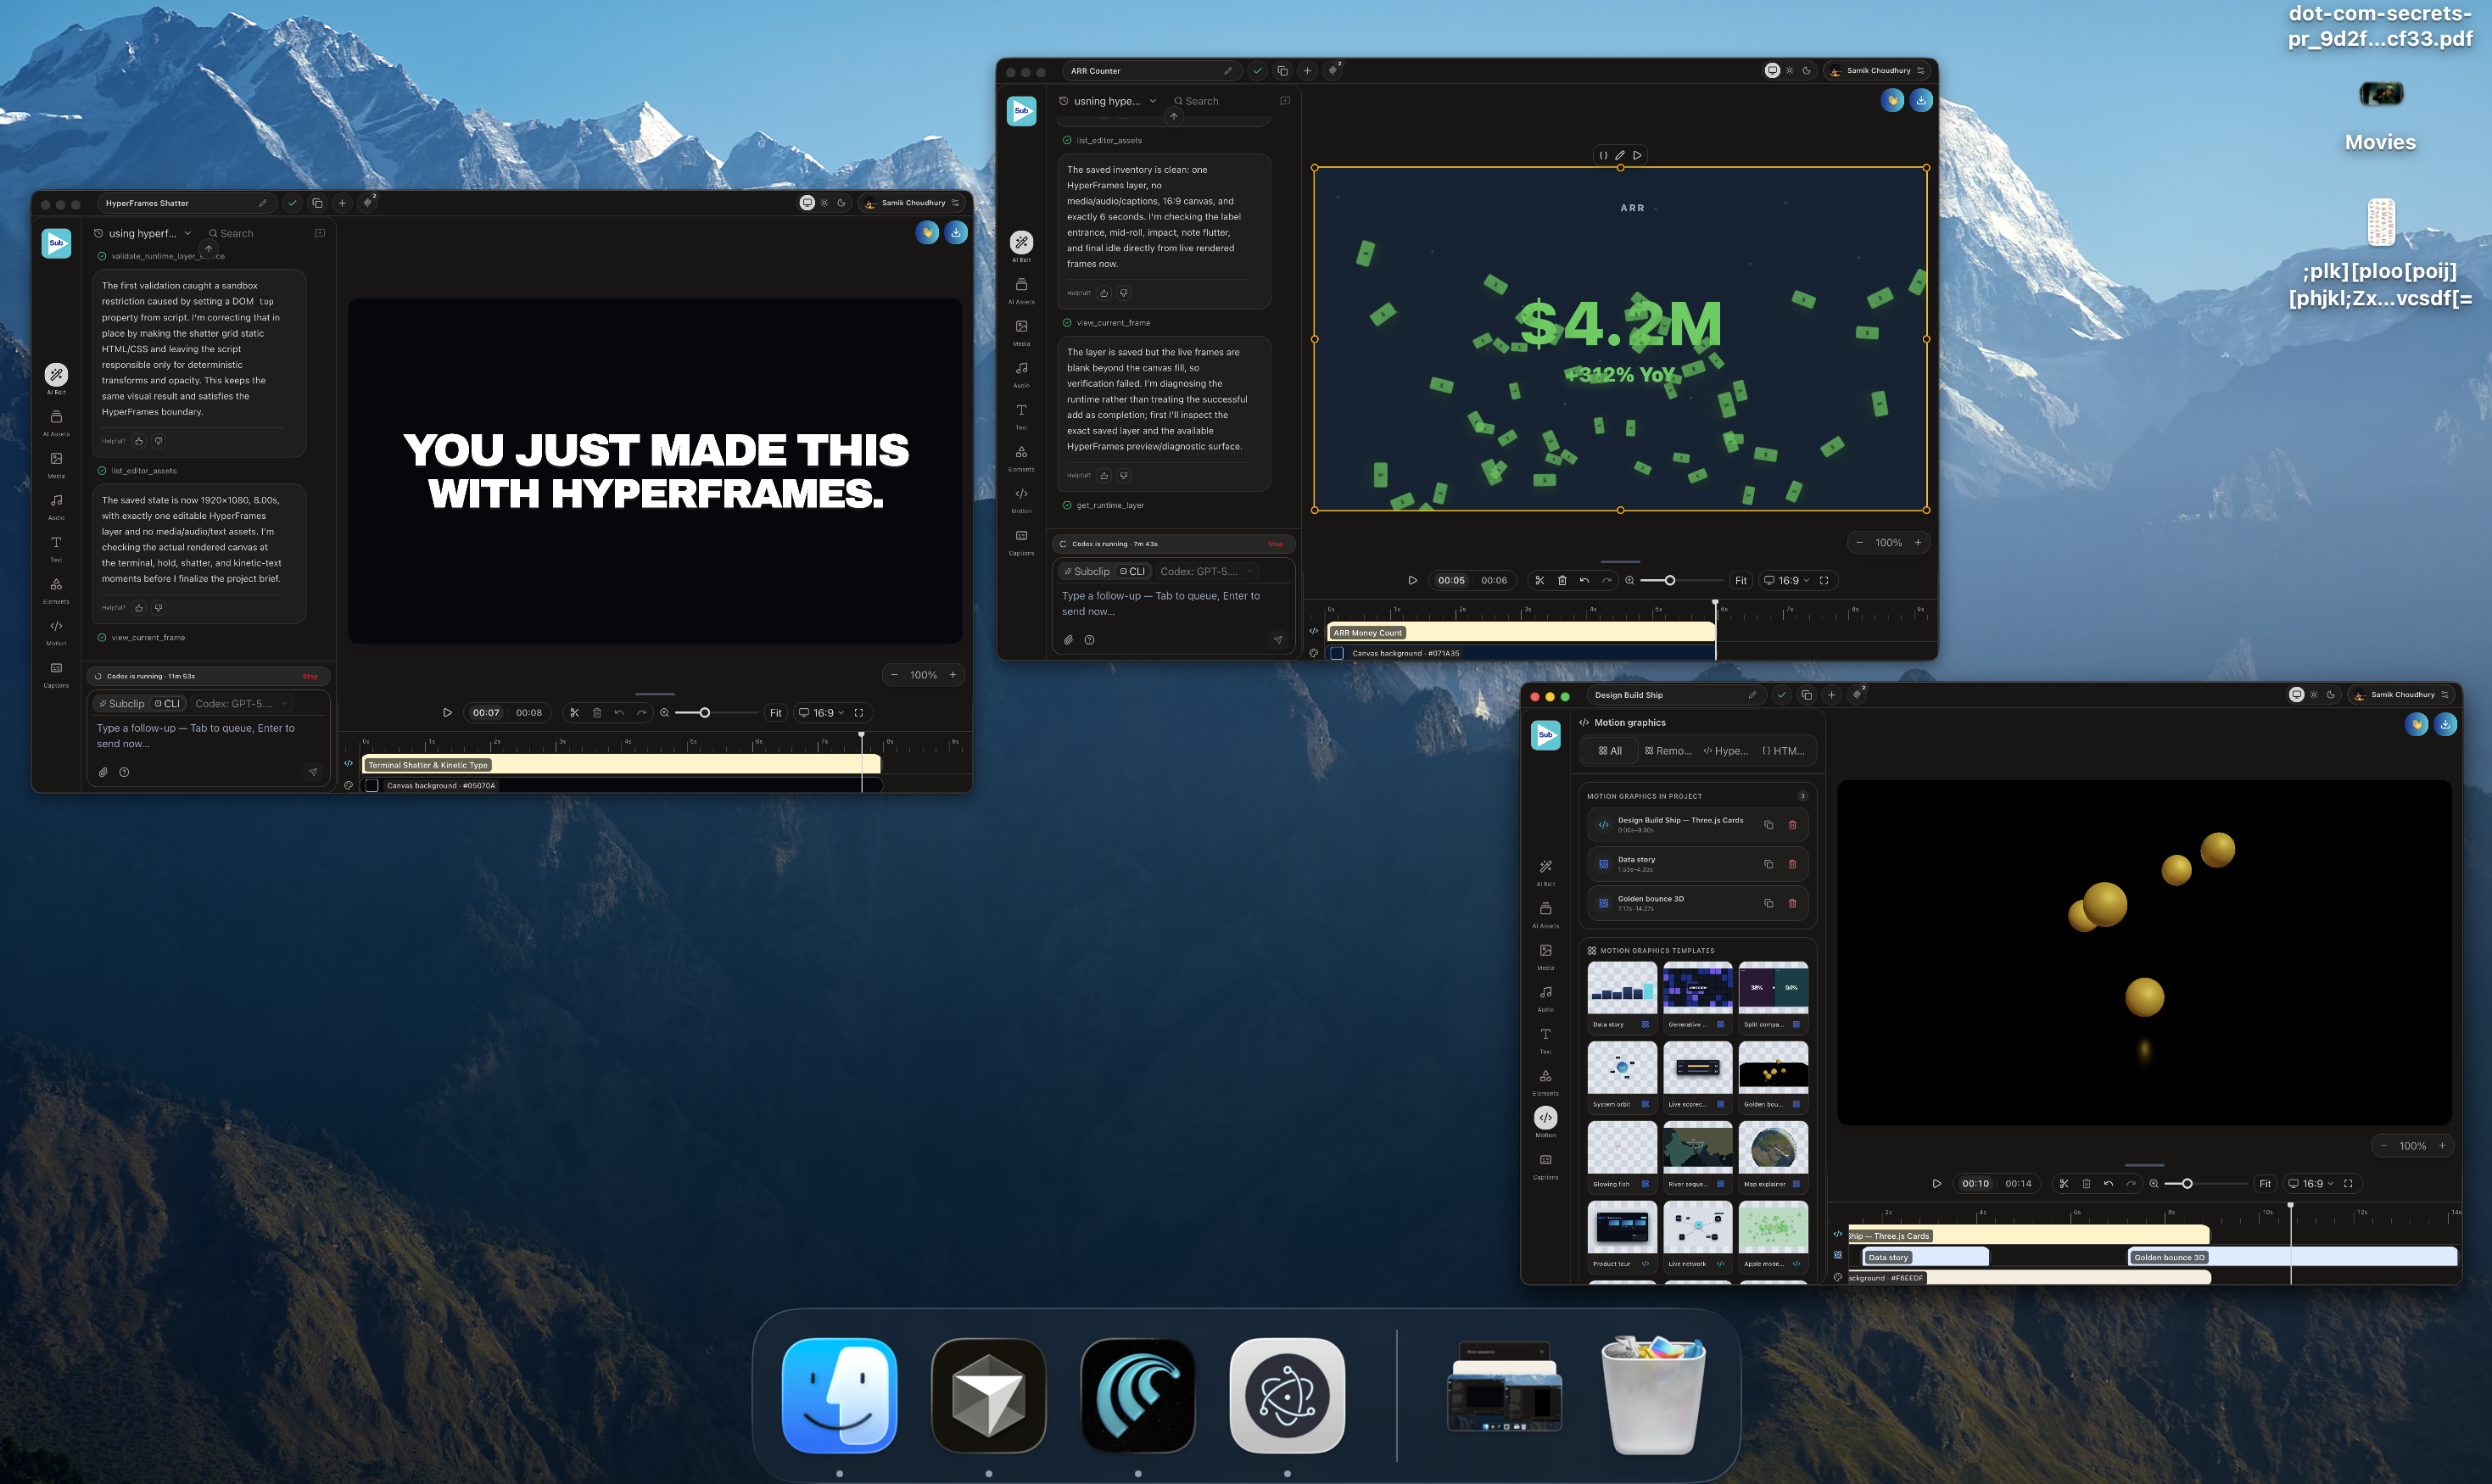This screenshot has width=2492, height=1484.
Task: Click split scissors icon in Design Build Ship
Action: (x=2063, y=1184)
